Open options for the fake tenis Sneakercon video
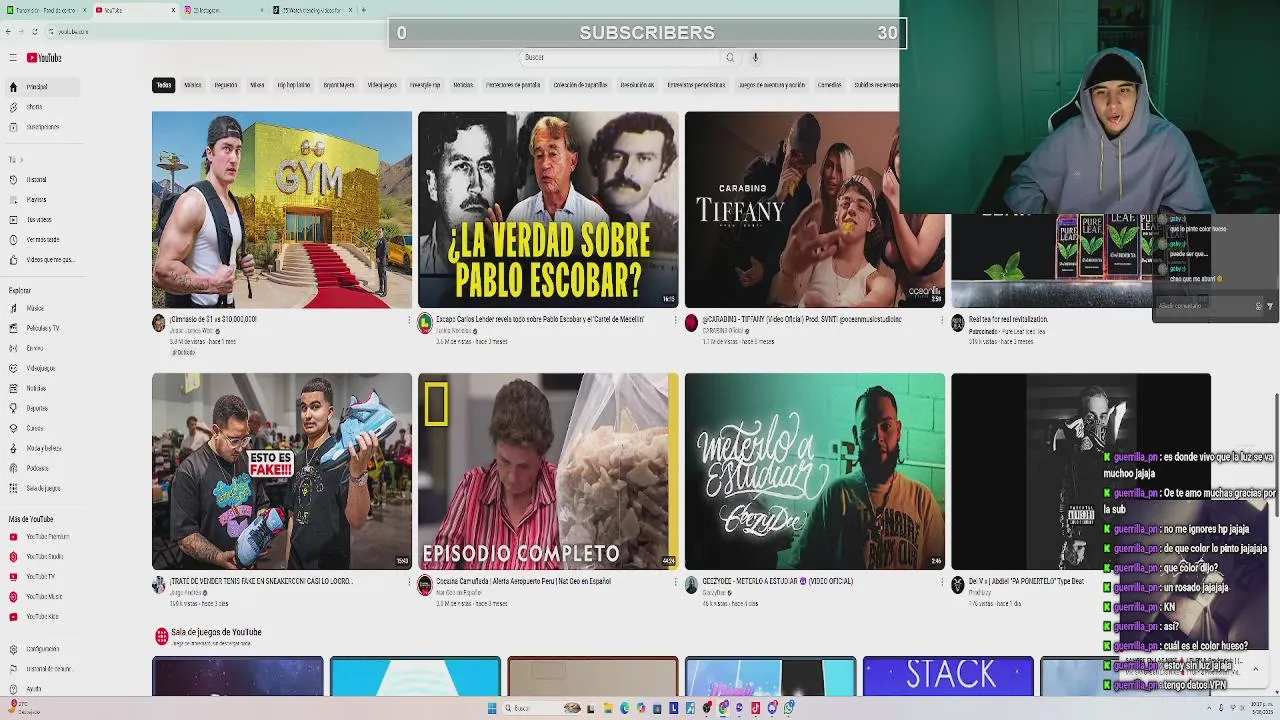Viewport: 1280px width, 720px height. (409, 583)
